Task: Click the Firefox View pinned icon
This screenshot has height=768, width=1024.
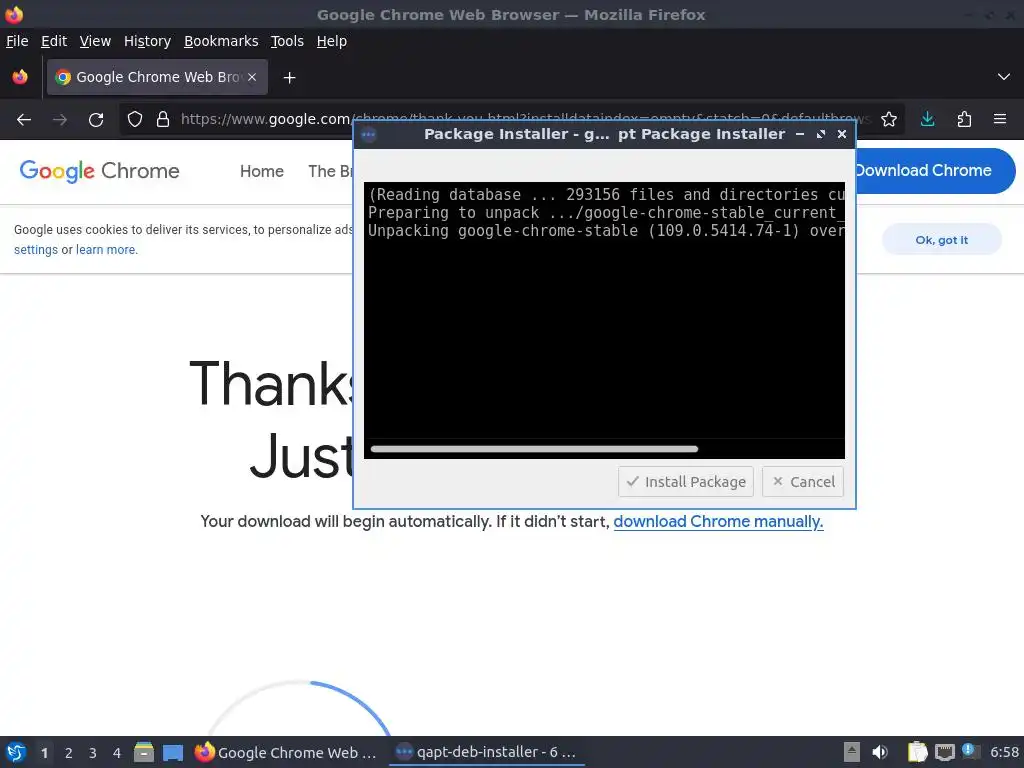Action: (x=20, y=77)
